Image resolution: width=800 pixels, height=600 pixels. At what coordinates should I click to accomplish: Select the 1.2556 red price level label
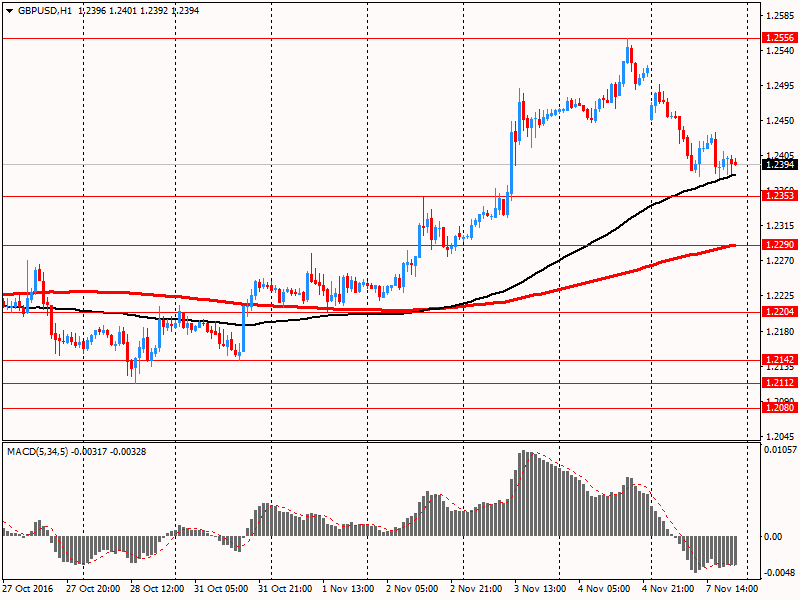point(780,38)
